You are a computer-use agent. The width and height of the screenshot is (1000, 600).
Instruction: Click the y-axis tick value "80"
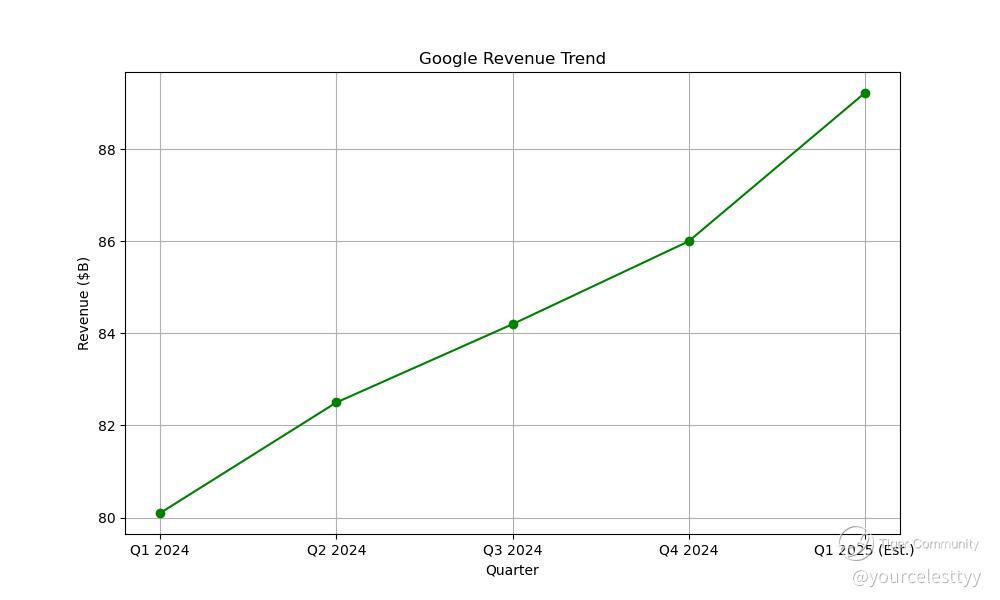[x=107, y=518]
